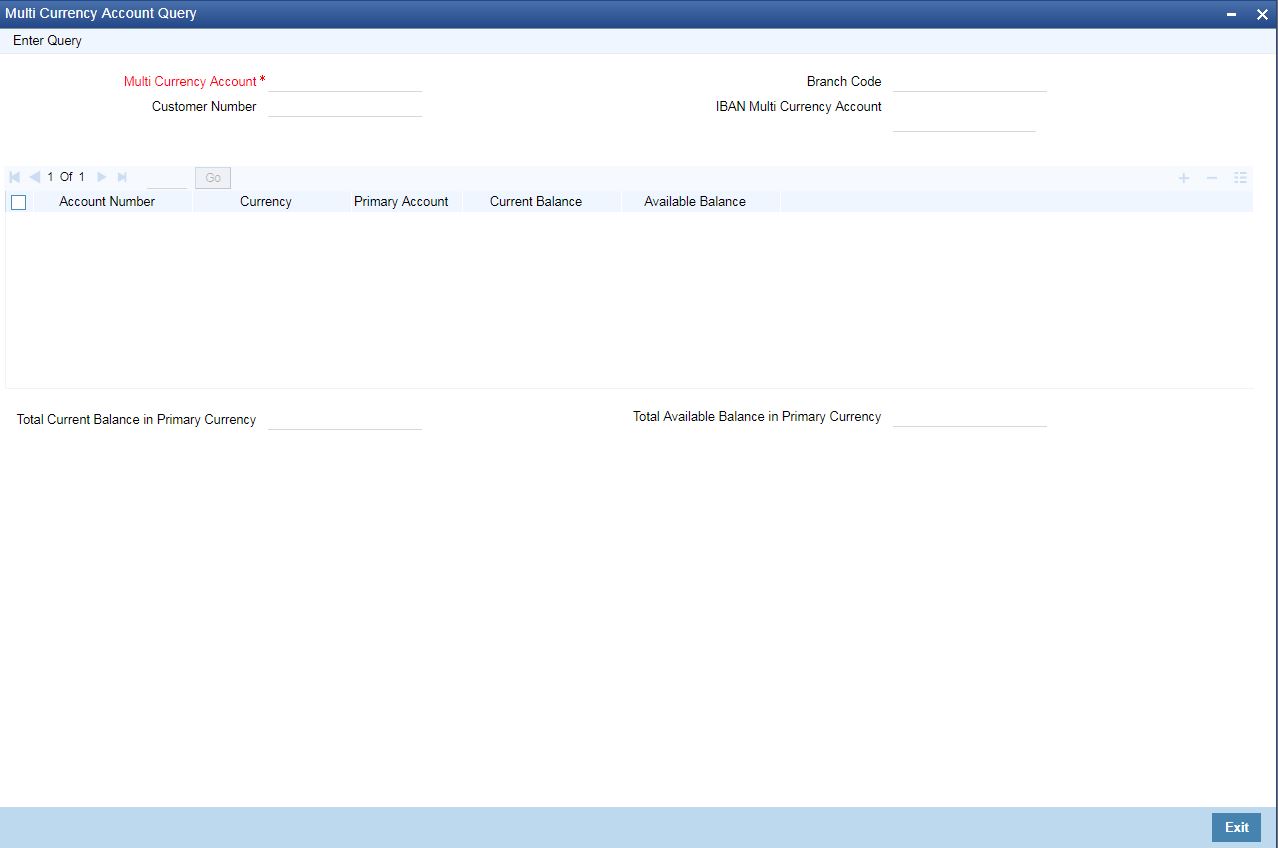The image size is (1278, 848).
Task: Open single record view icon
Action: (1240, 178)
